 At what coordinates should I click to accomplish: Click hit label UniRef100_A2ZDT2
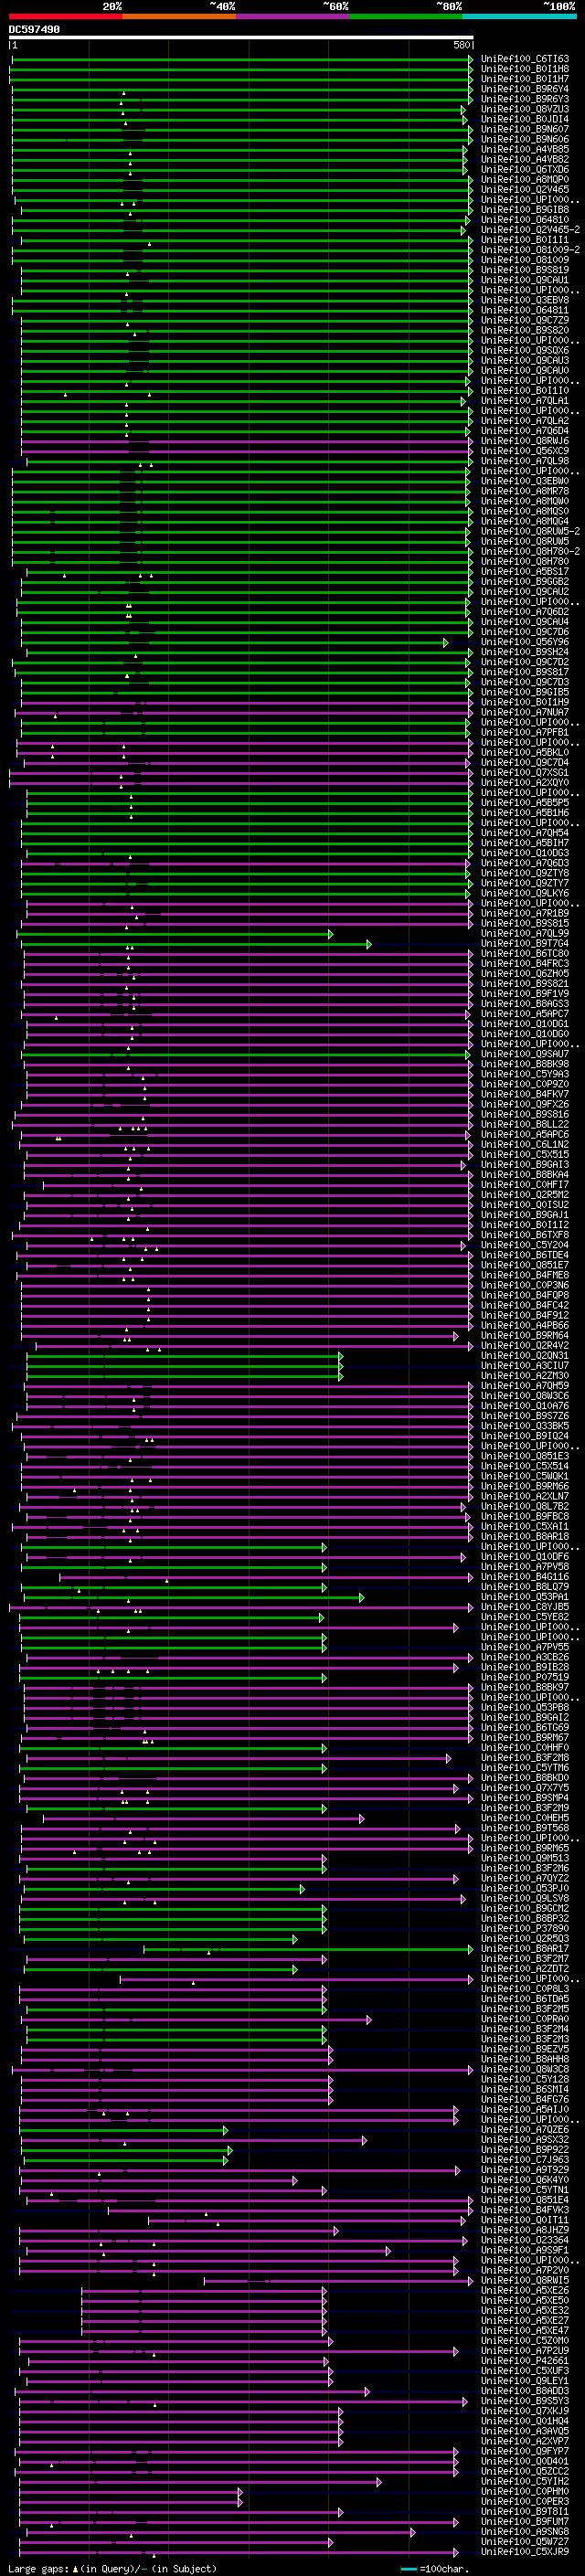tap(525, 1968)
